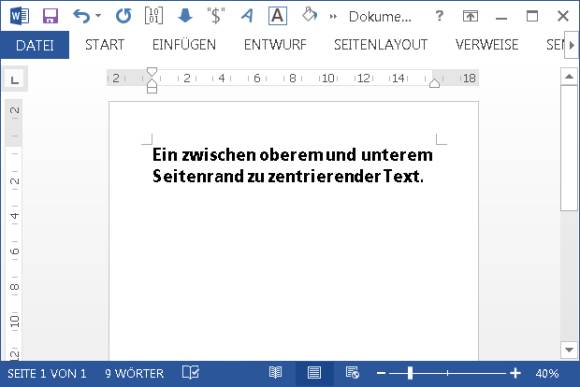This screenshot has width=580, height=387.
Task: Click the vertical scrollbar down arrow
Action: (x=569, y=349)
